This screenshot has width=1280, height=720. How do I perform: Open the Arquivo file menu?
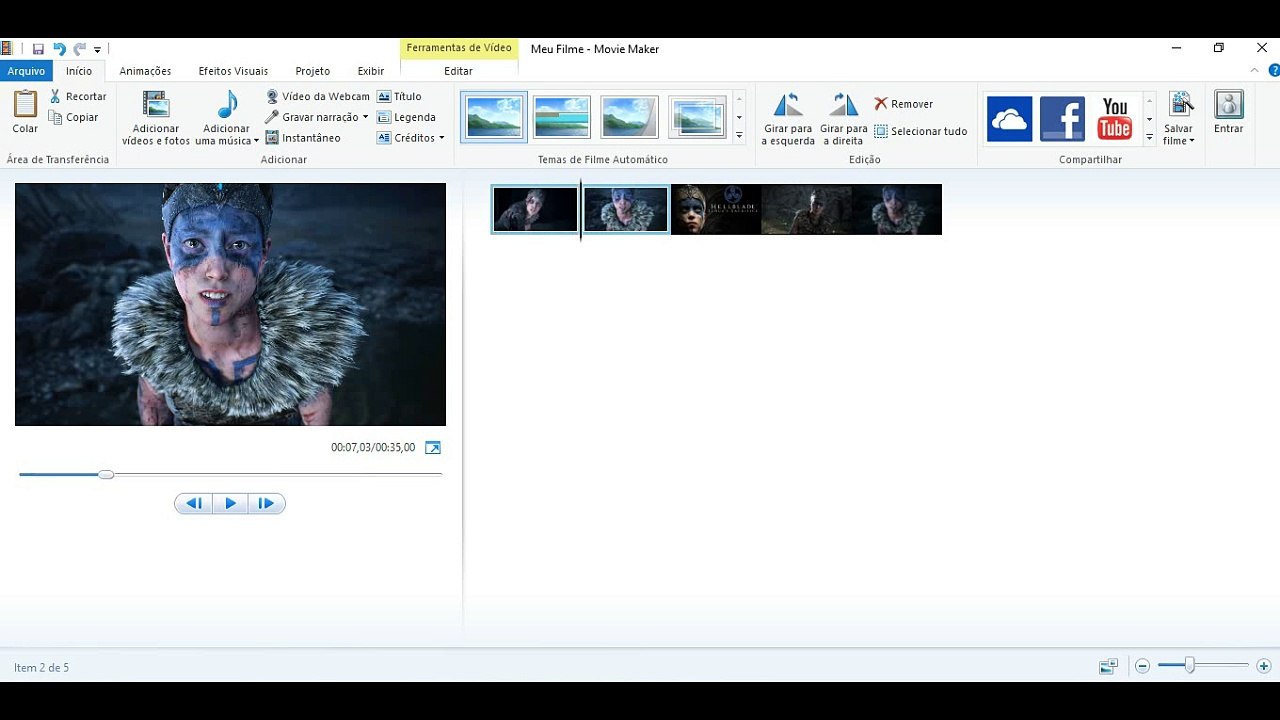pos(26,71)
